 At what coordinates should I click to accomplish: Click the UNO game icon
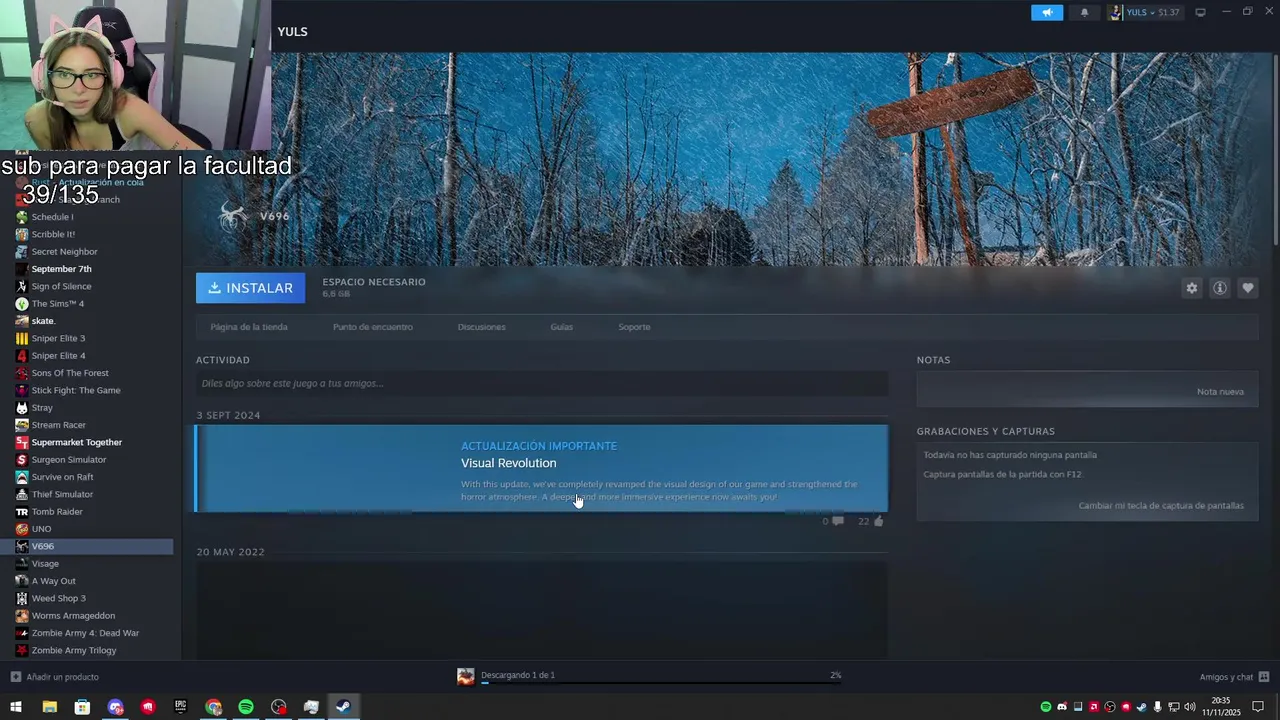coord(22,529)
